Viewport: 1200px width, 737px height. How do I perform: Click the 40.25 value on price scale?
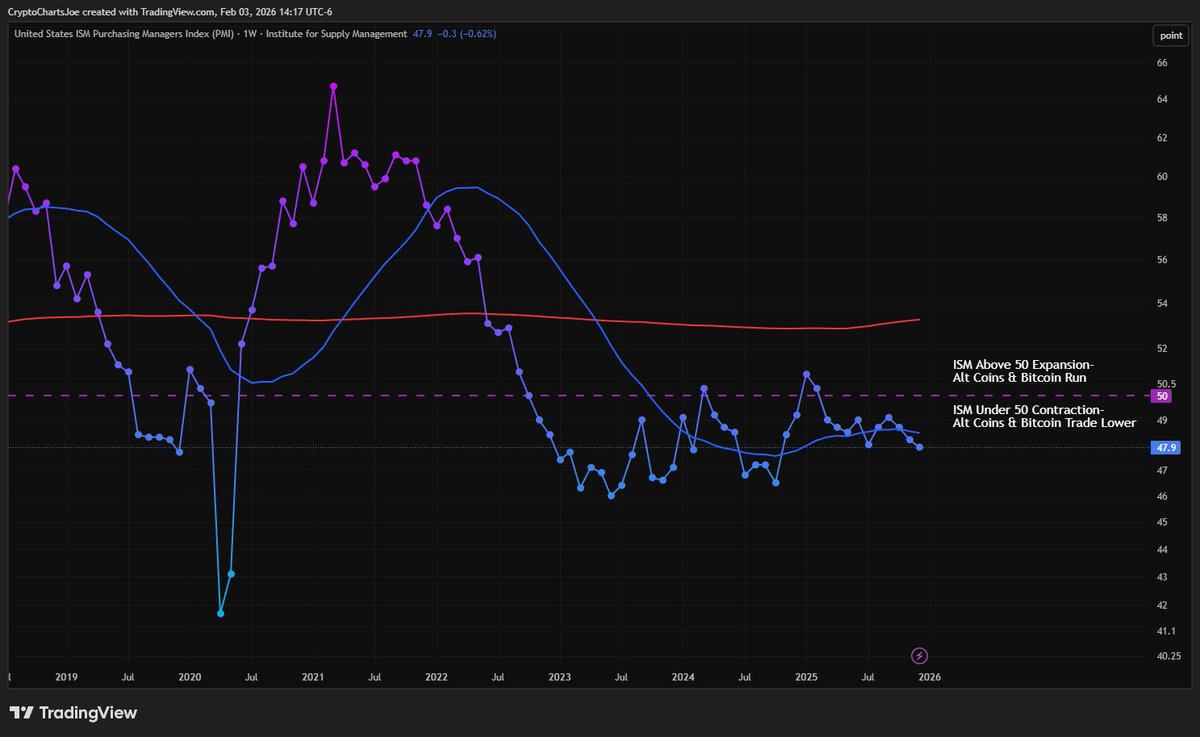[1168, 656]
